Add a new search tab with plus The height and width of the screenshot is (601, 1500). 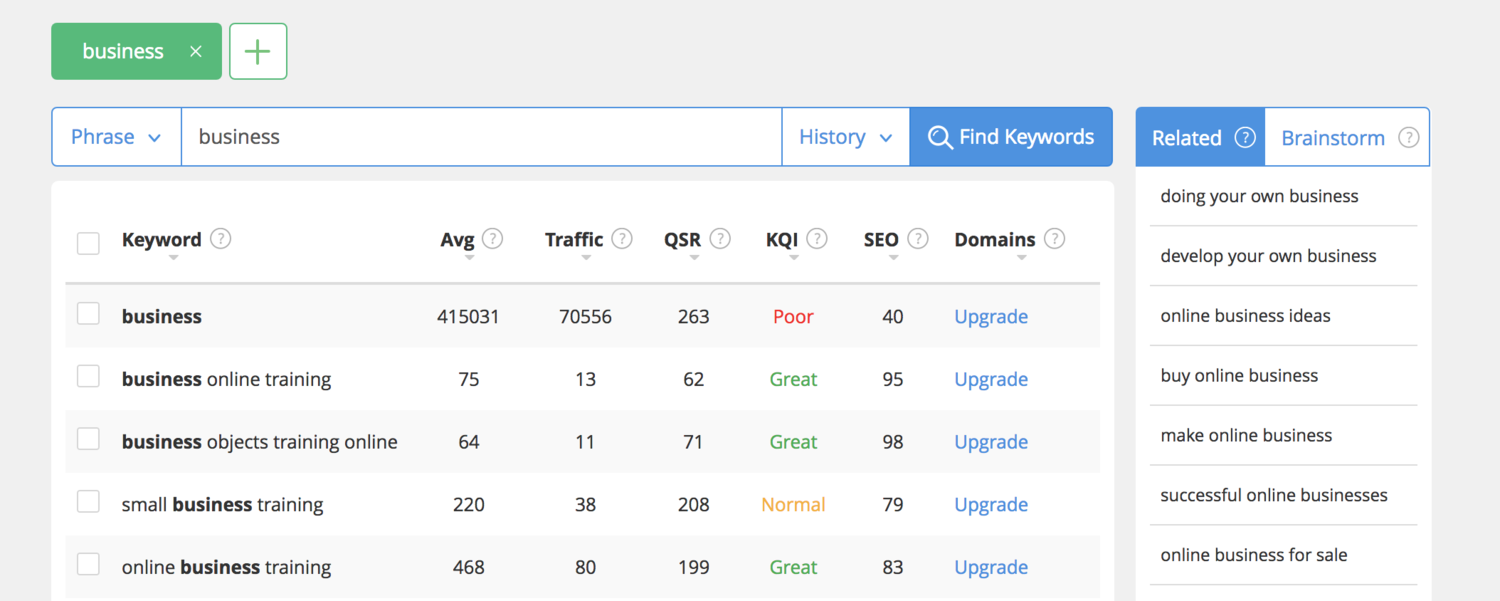point(258,51)
